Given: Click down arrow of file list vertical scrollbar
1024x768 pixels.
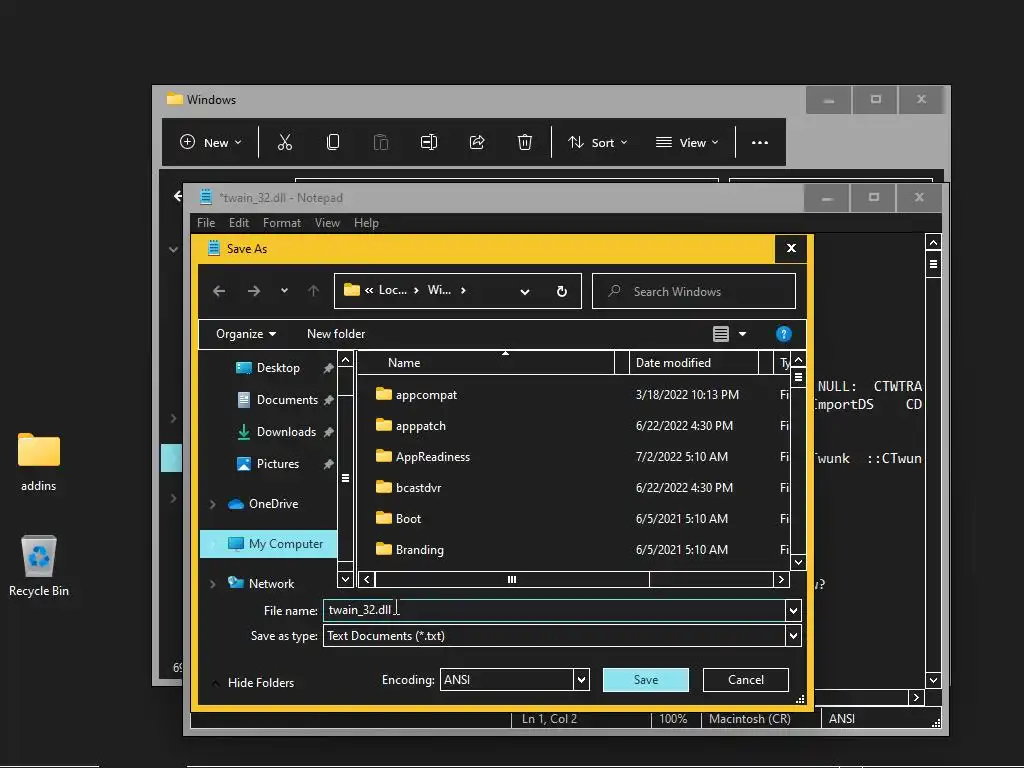Looking at the screenshot, I should [x=798, y=562].
